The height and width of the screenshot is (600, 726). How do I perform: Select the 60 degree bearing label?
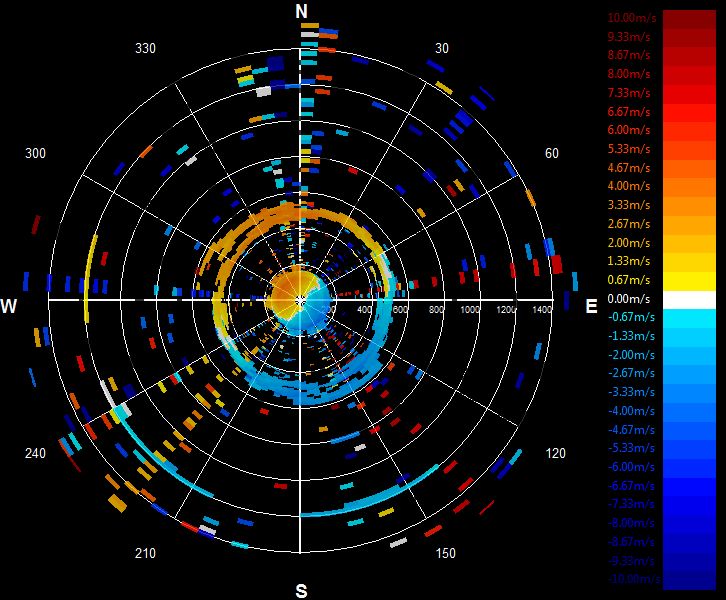tap(551, 153)
